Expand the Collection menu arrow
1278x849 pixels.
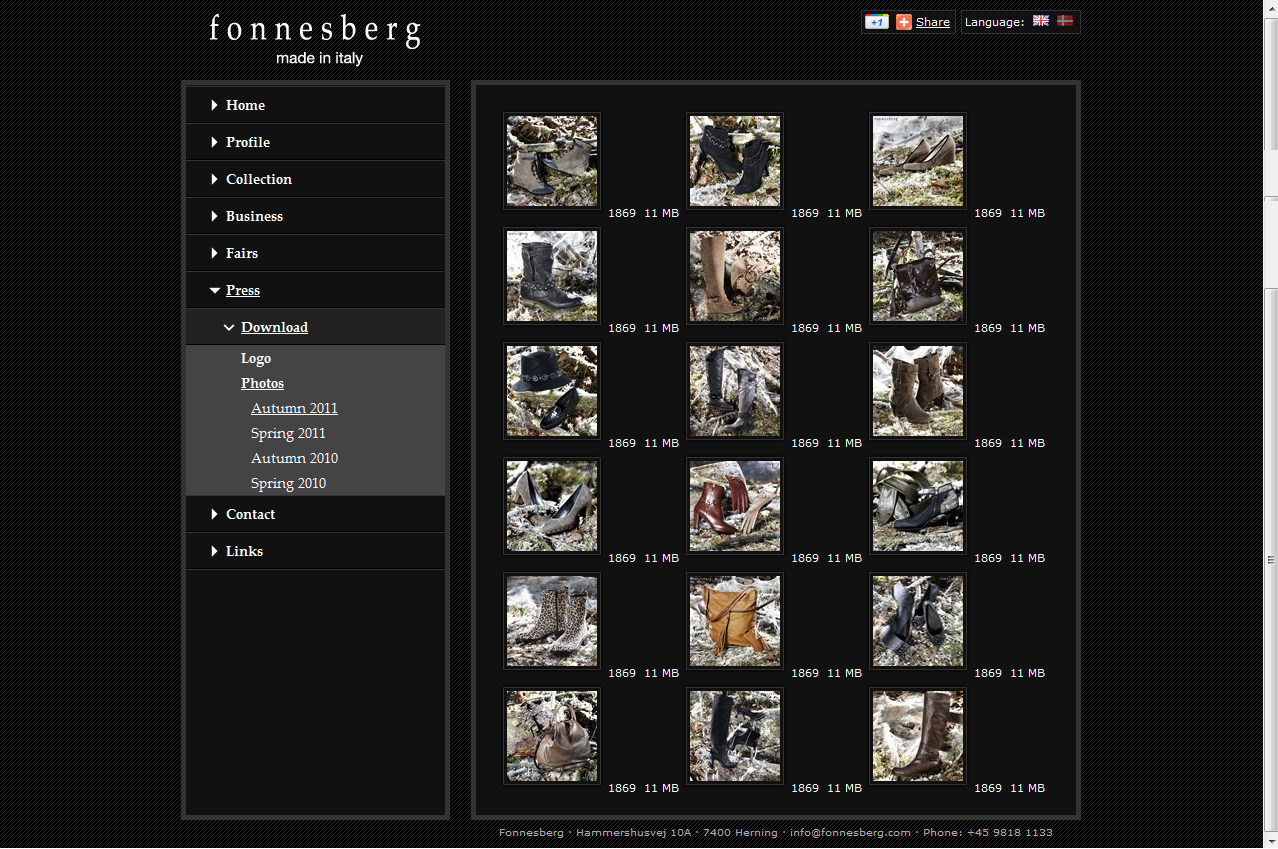[215, 179]
